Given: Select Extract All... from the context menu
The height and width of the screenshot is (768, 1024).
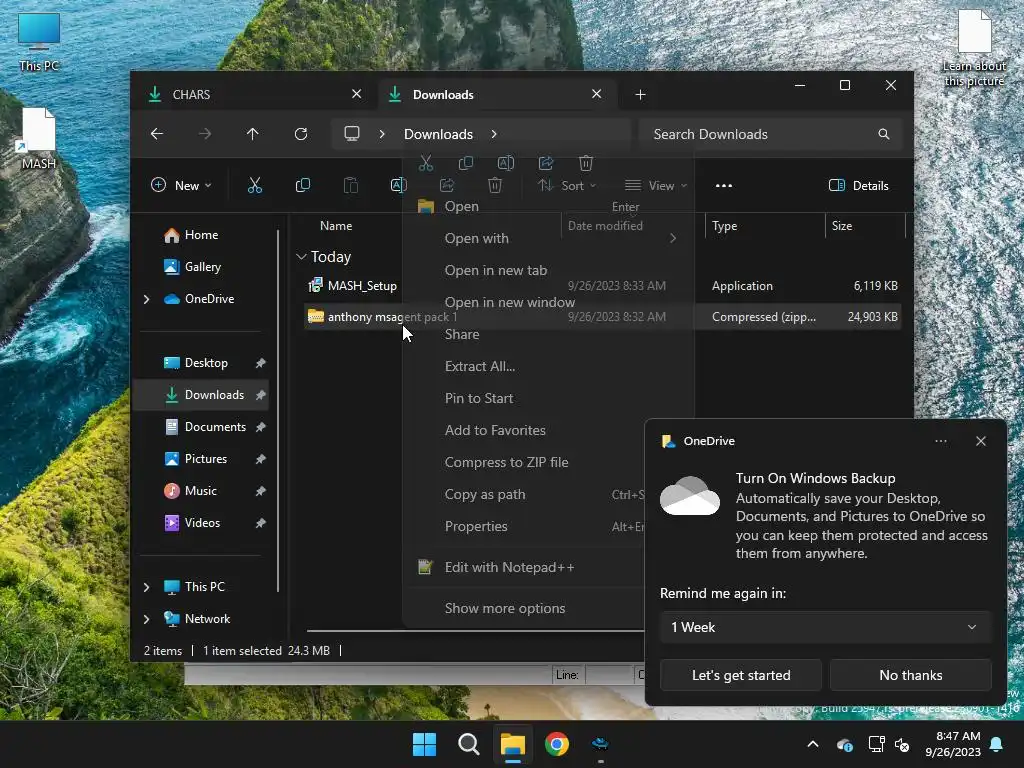Looking at the screenshot, I should (x=548, y=366).
